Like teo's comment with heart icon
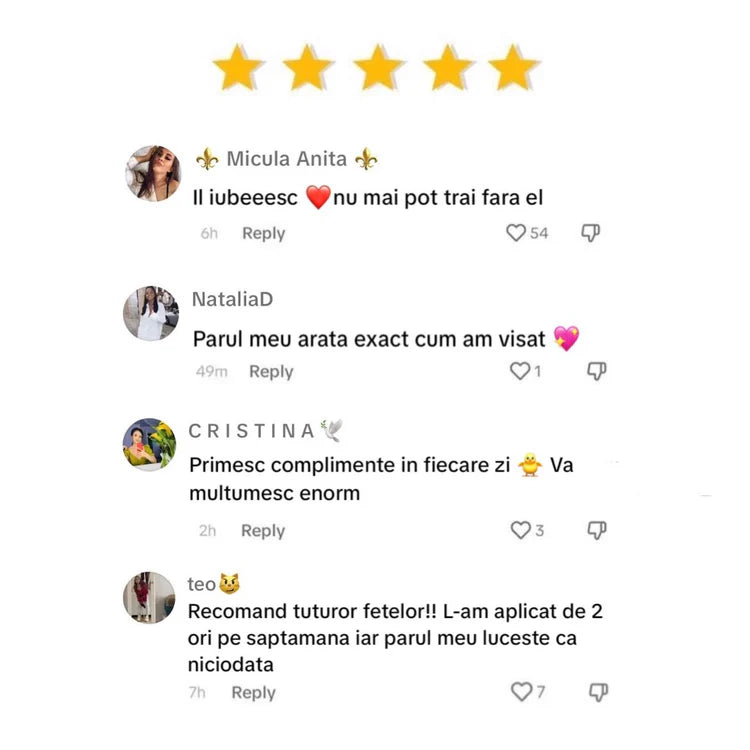750x750 pixels. pyautogui.click(x=522, y=692)
